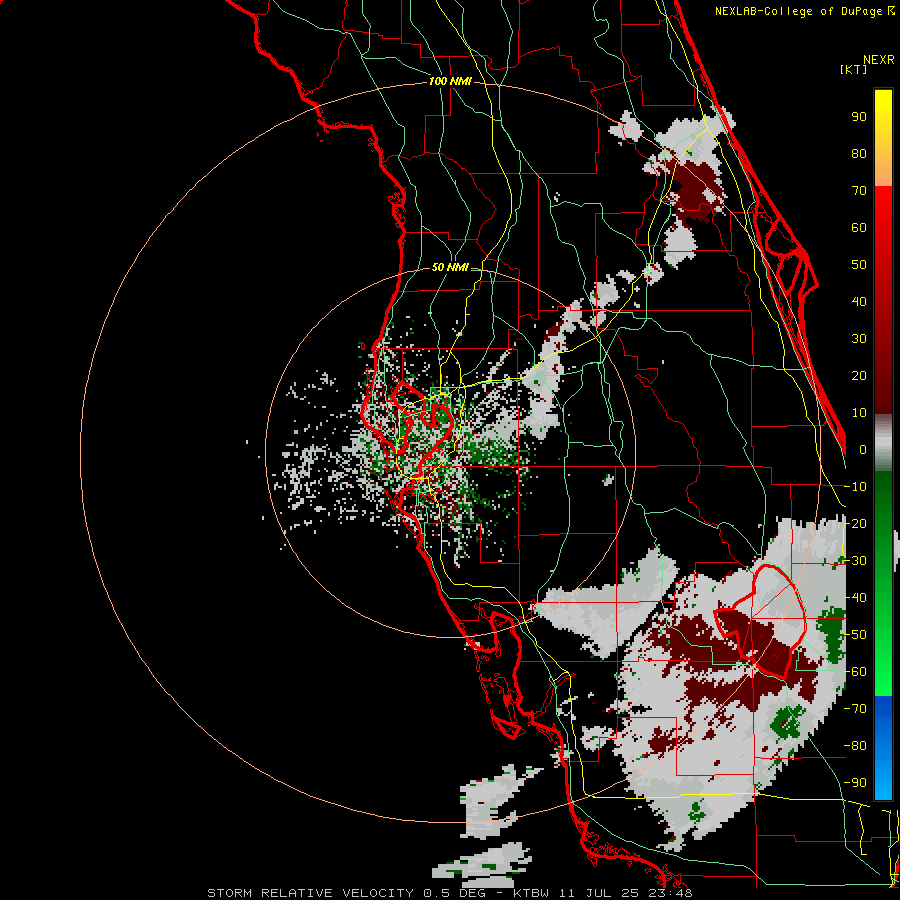This screenshot has height=900, width=900.
Task: Click the 50 NMI range ring label
Action: pos(450,267)
